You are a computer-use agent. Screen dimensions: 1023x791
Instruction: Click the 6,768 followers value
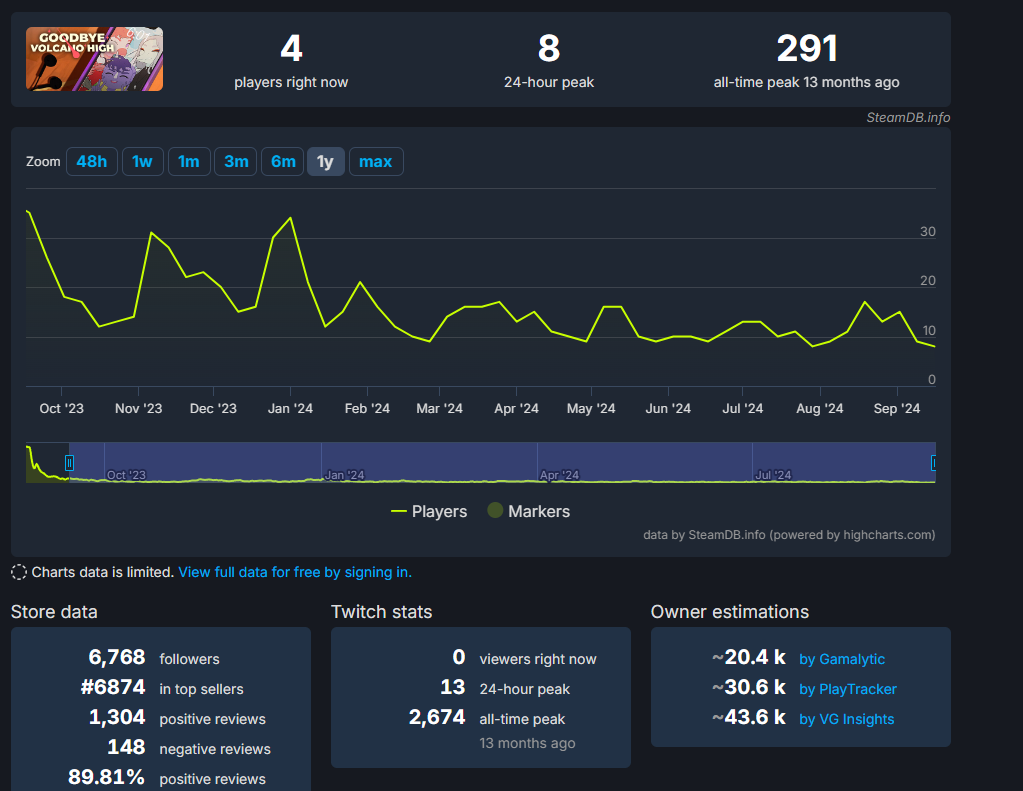117,657
